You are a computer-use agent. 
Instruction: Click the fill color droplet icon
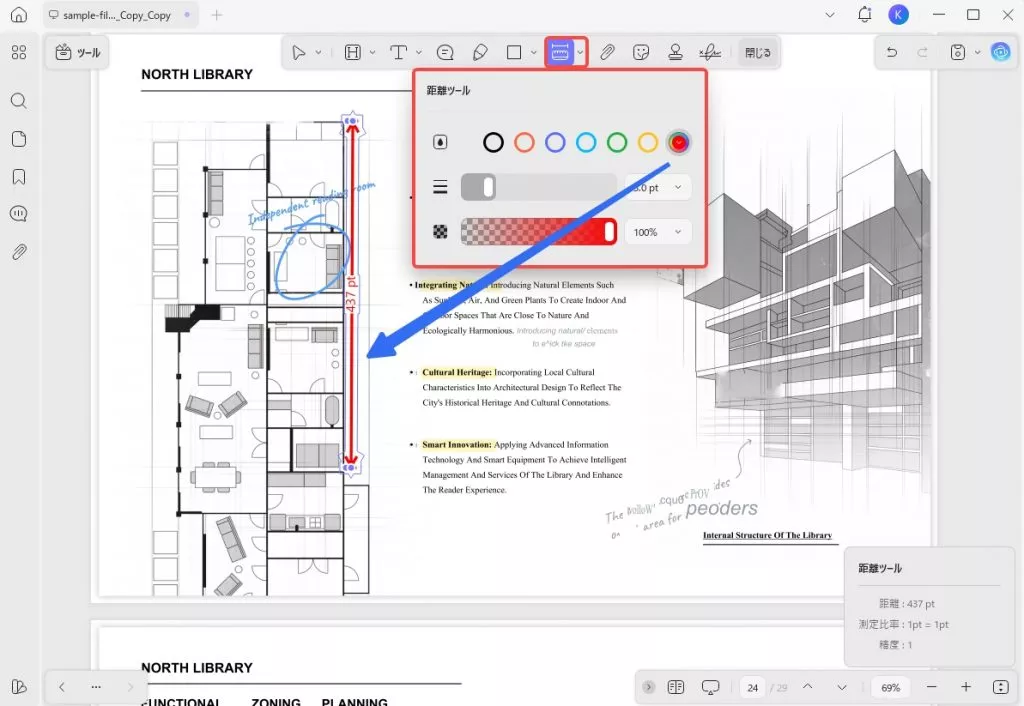[440, 142]
